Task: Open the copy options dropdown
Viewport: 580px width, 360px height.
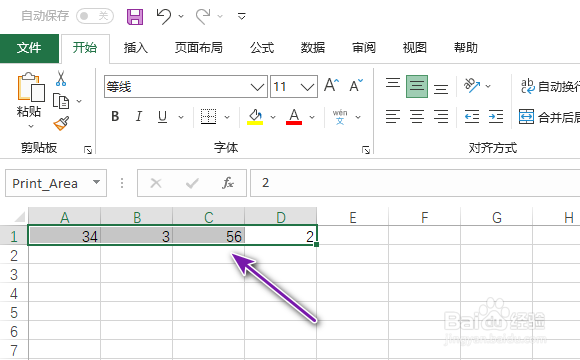Action: [79, 101]
